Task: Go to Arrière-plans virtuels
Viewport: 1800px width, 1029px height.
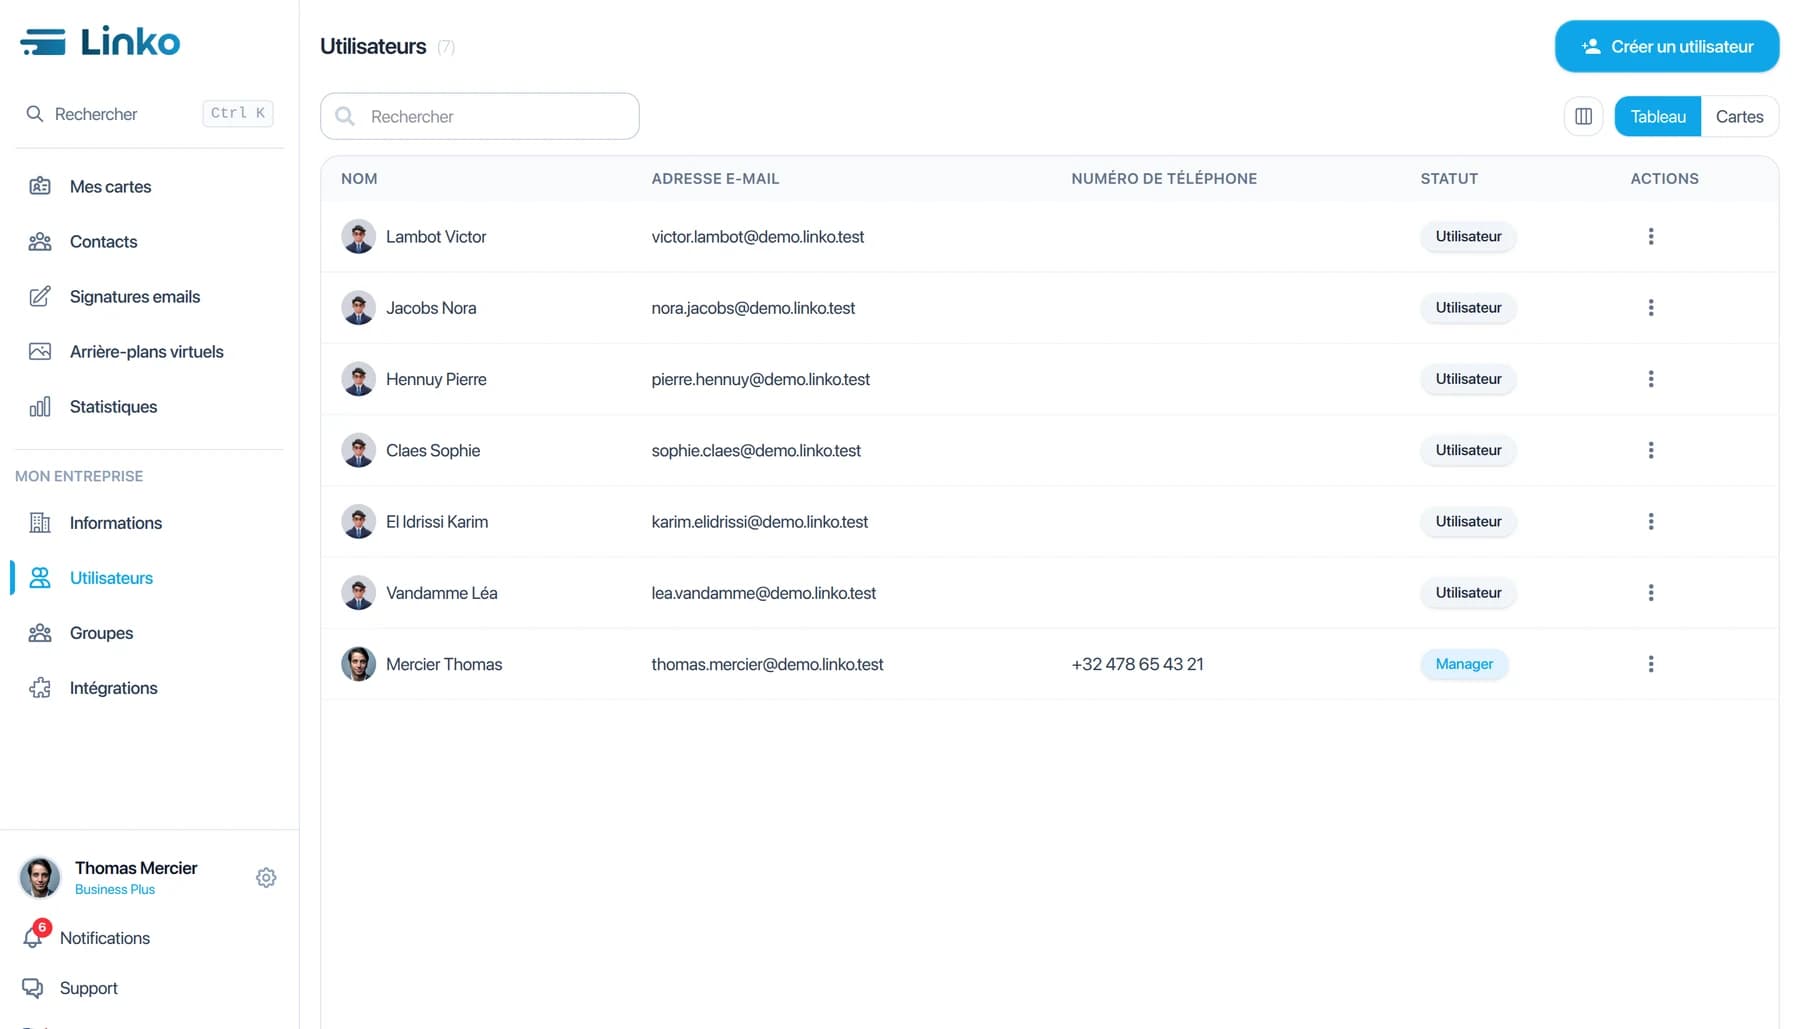Action: click(146, 351)
